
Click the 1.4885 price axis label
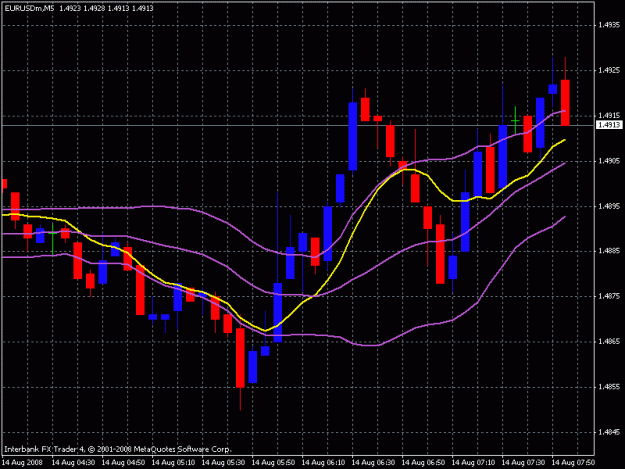[609, 251]
